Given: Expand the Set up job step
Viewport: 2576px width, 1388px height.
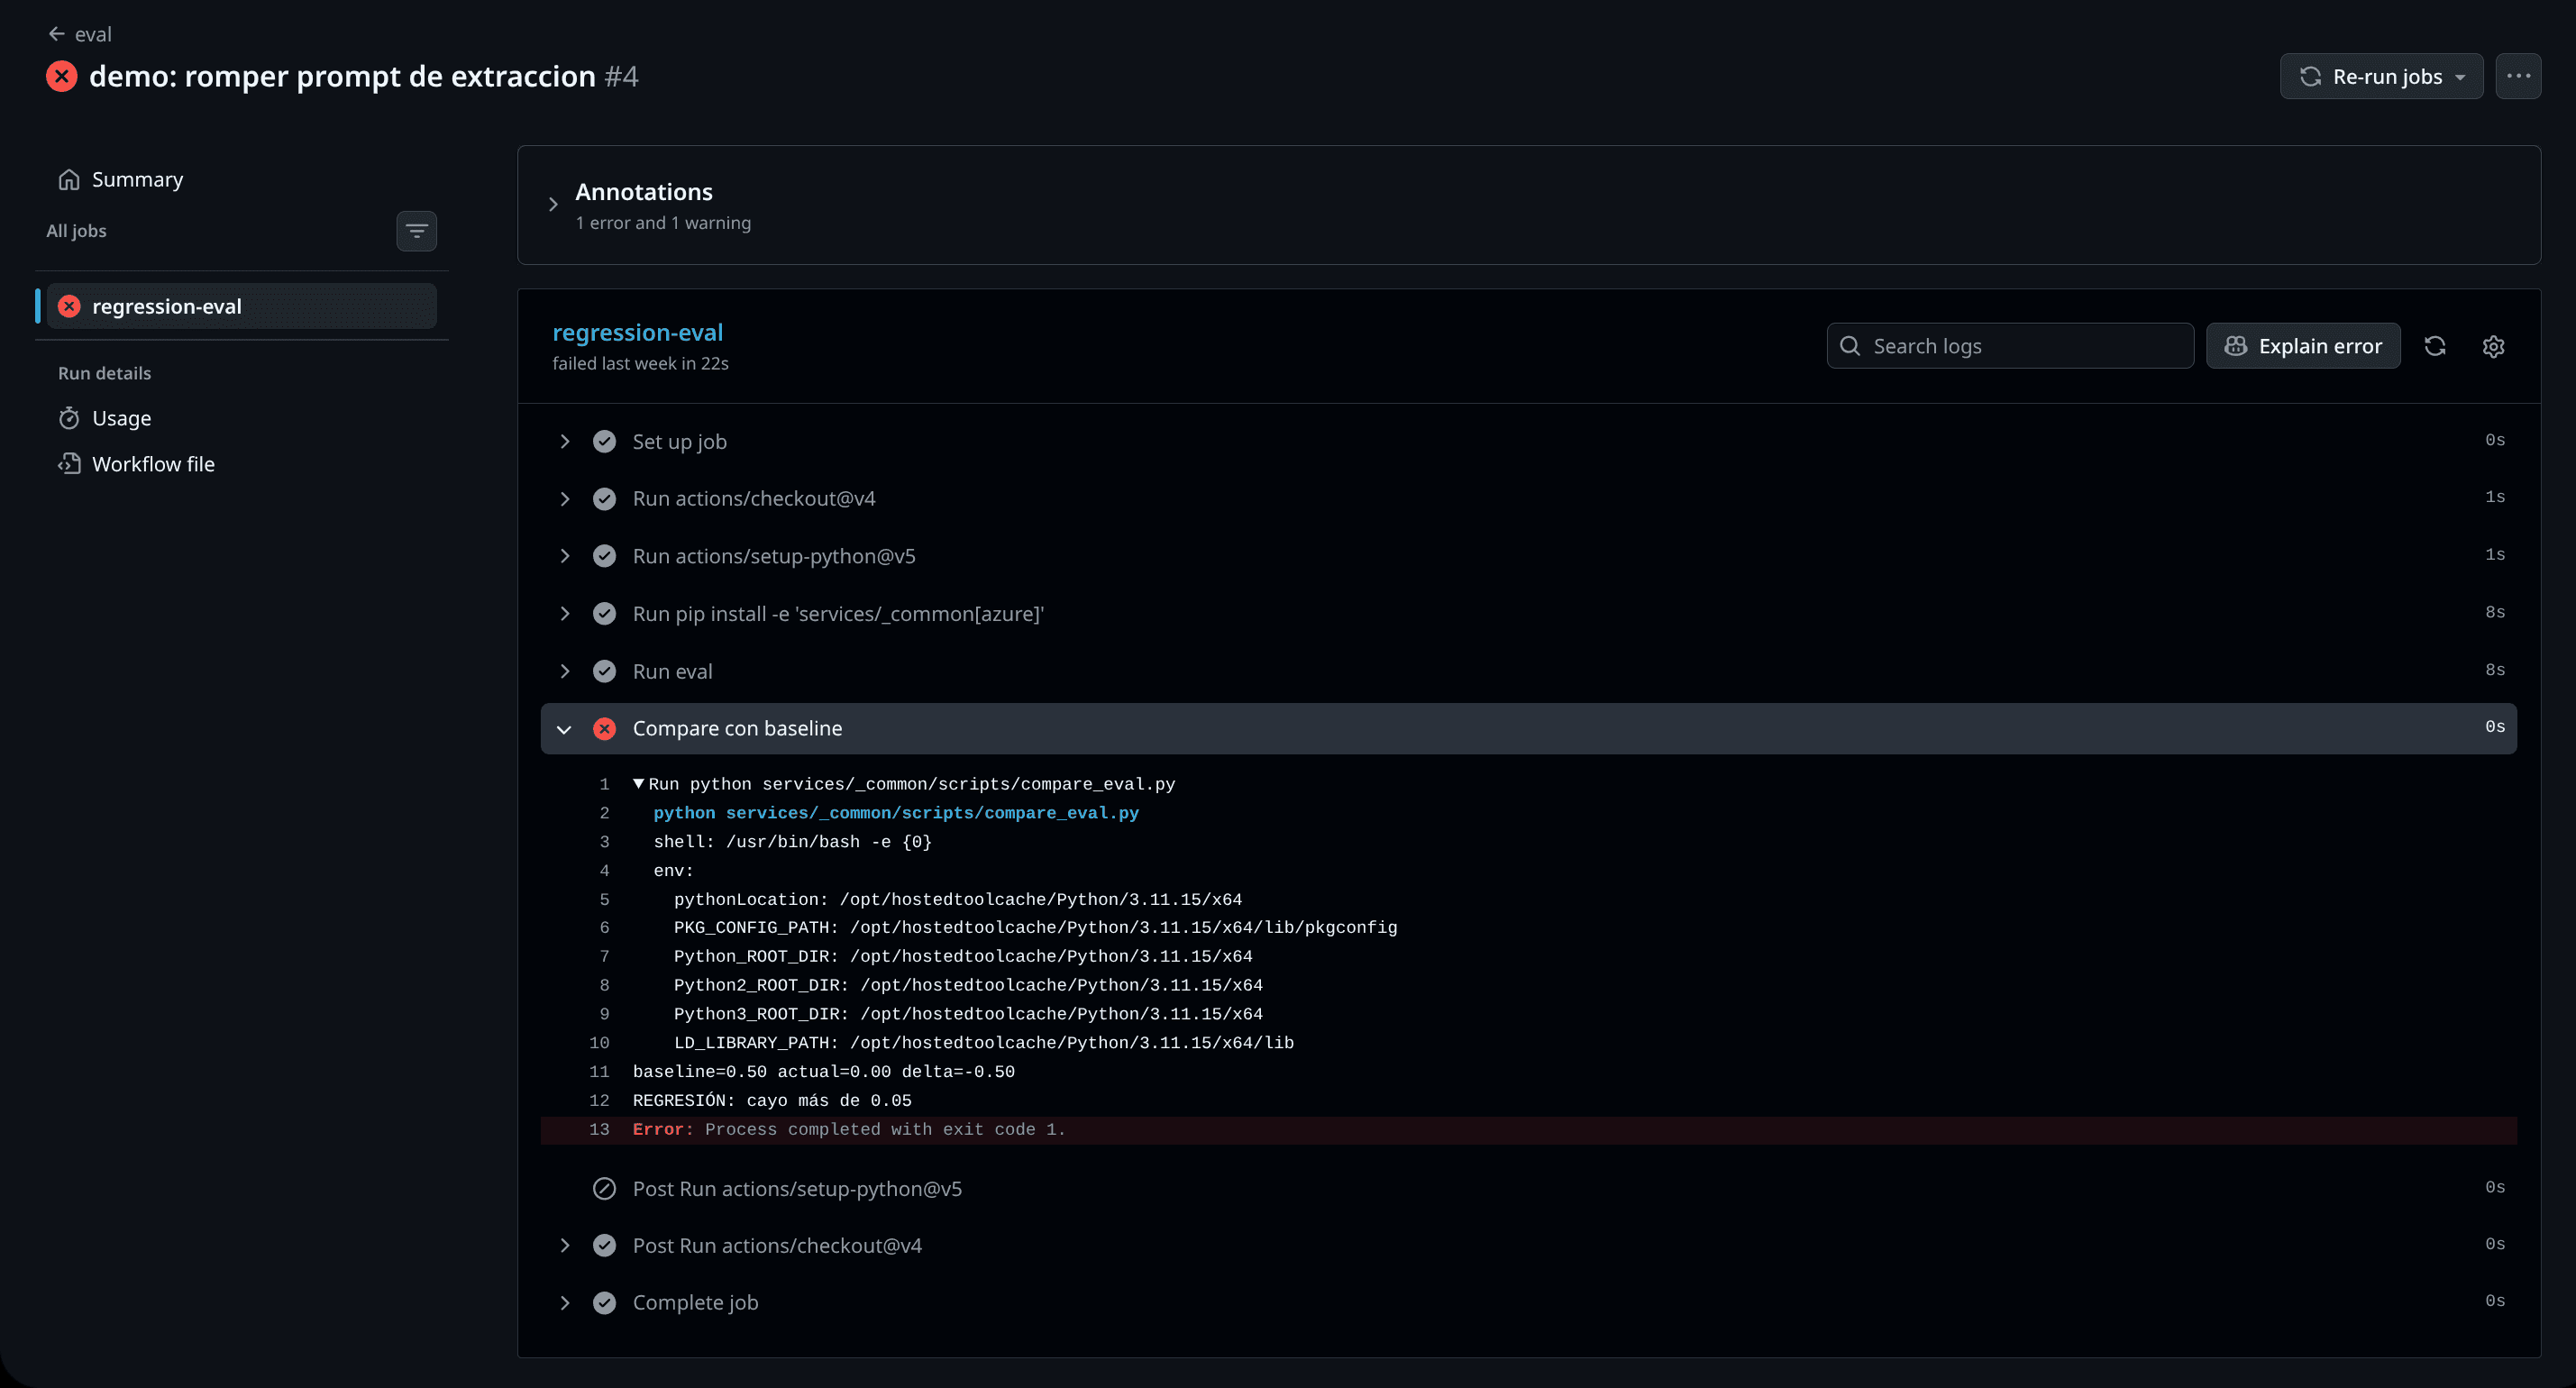Looking at the screenshot, I should [565, 441].
